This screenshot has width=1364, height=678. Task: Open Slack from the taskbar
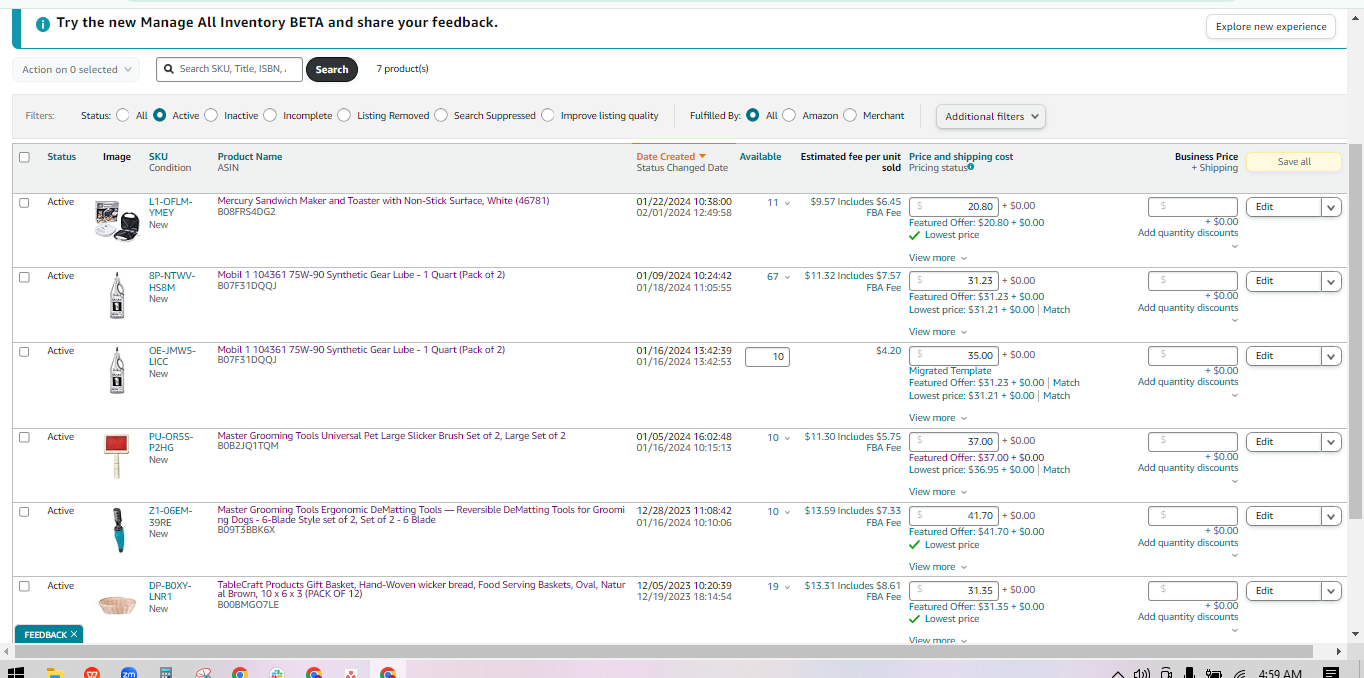tap(276, 673)
